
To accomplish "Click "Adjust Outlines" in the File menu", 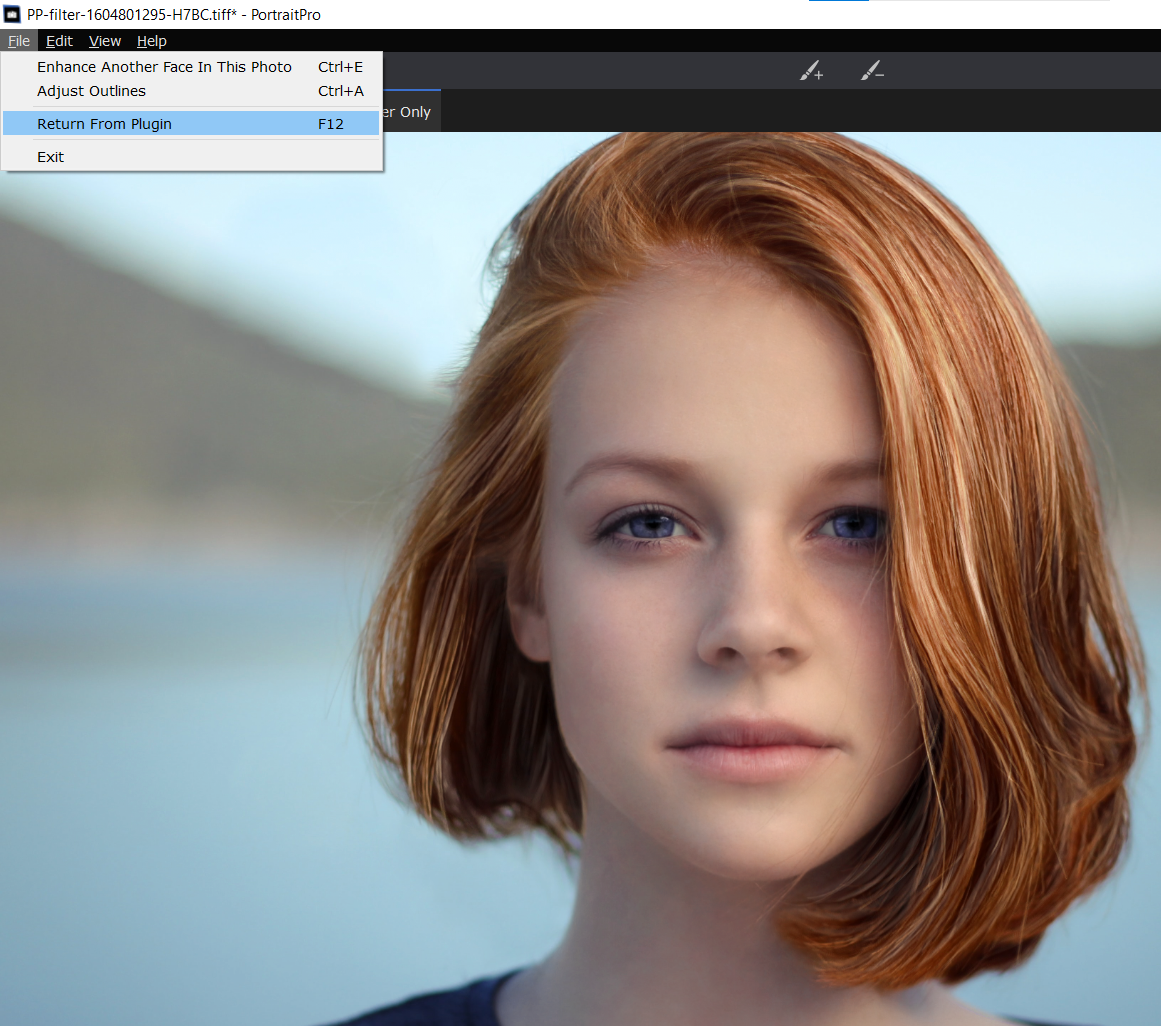I will click(91, 90).
